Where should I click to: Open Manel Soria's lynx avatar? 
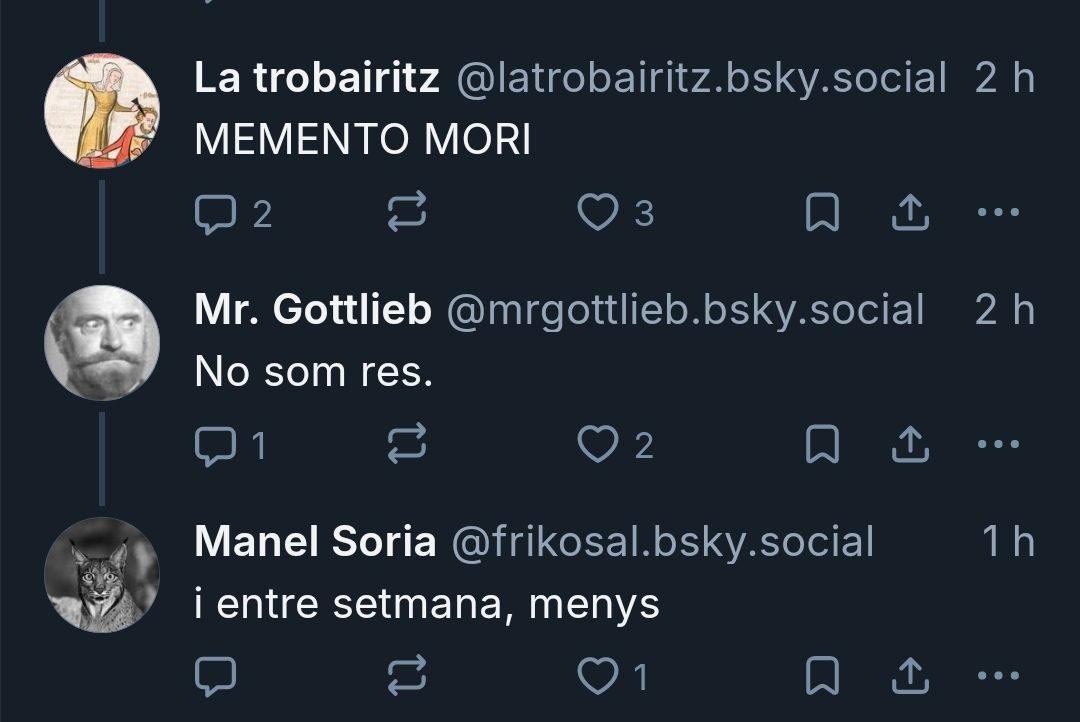pyautogui.click(x=102, y=574)
